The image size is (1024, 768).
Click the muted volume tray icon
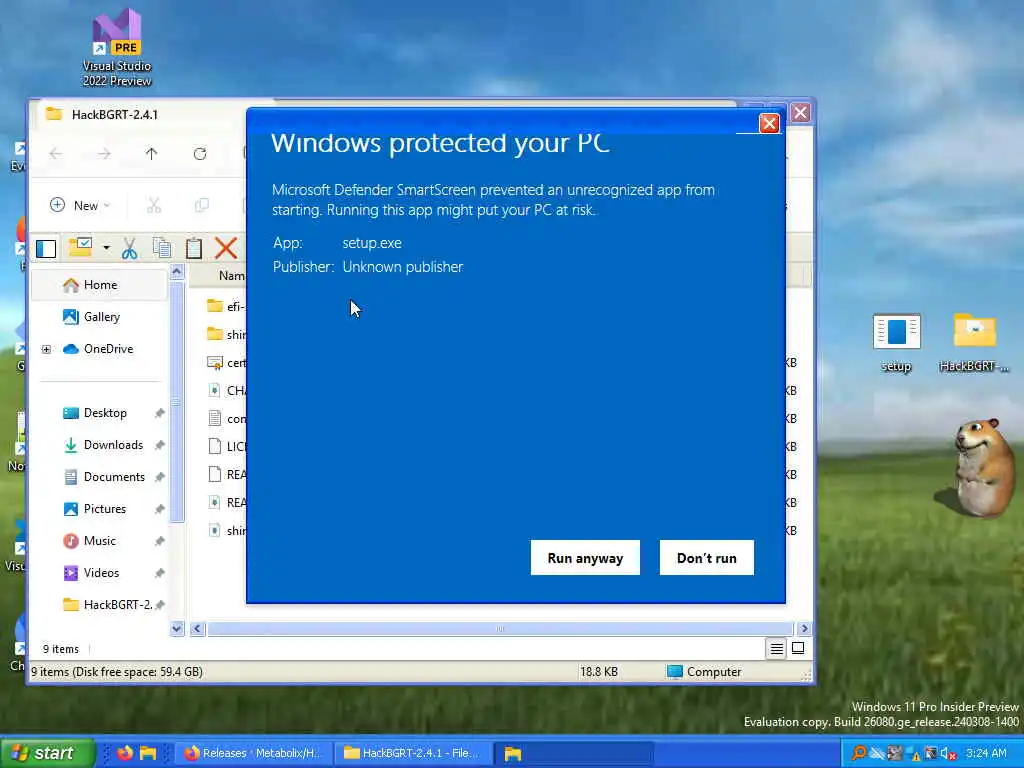tap(948, 754)
